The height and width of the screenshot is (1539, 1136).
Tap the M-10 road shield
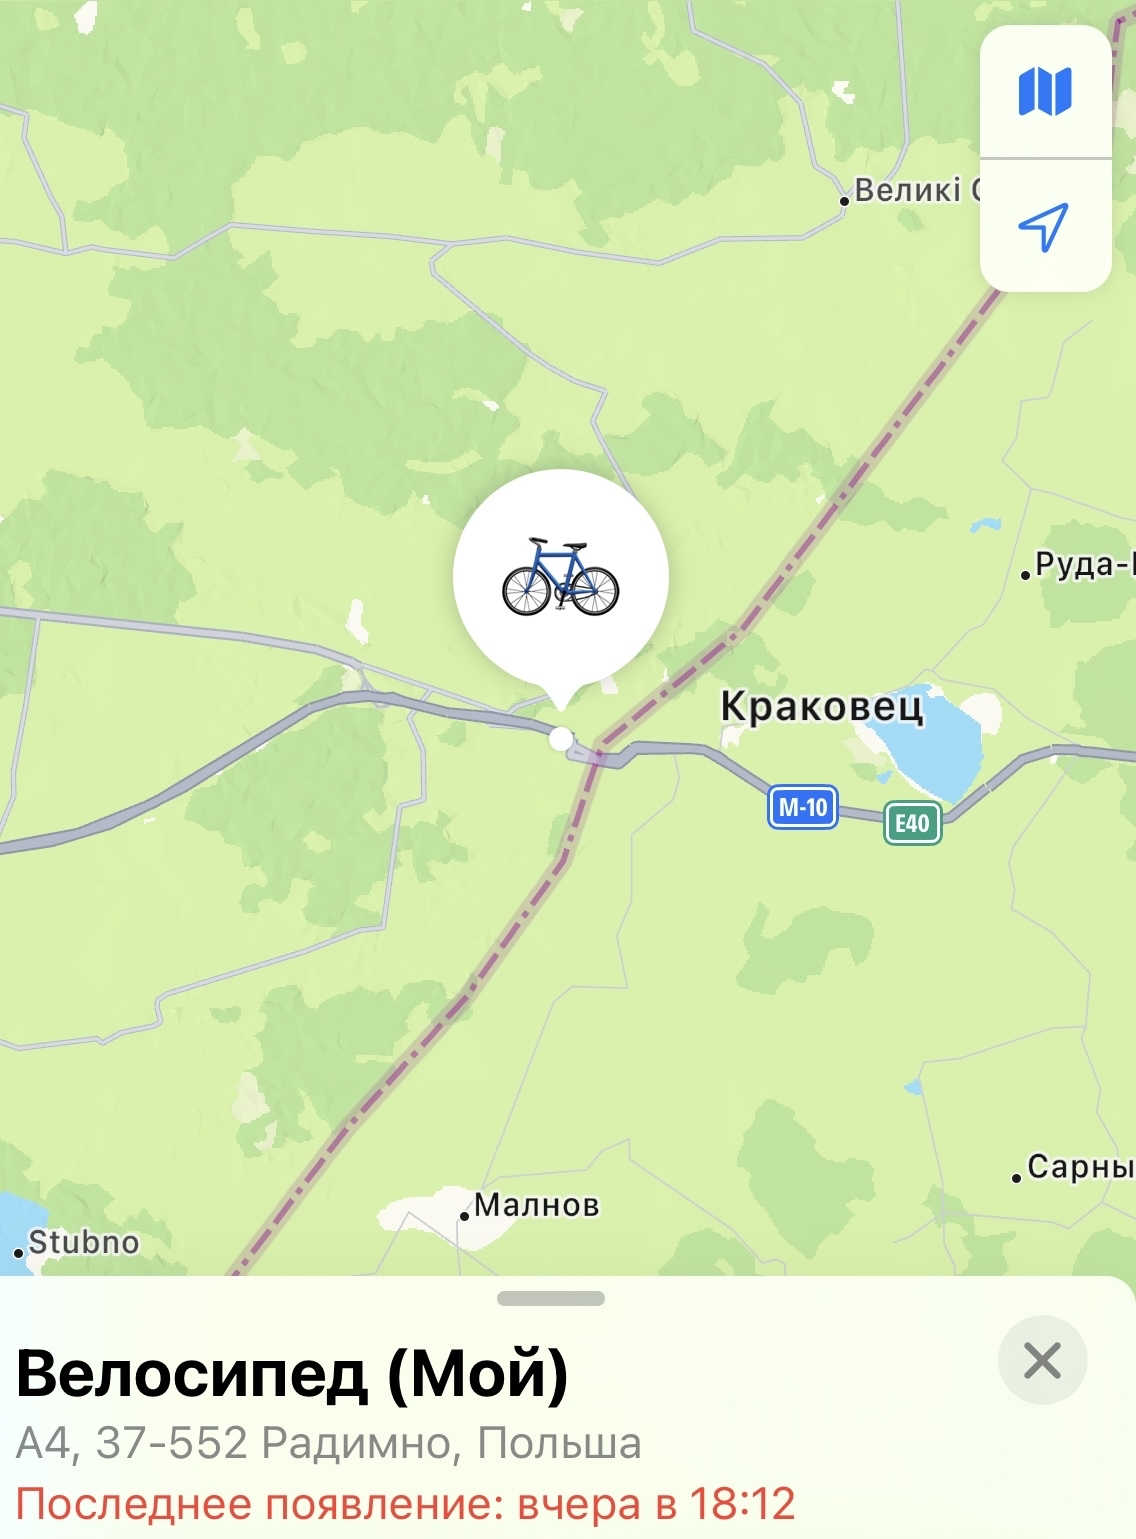803,808
